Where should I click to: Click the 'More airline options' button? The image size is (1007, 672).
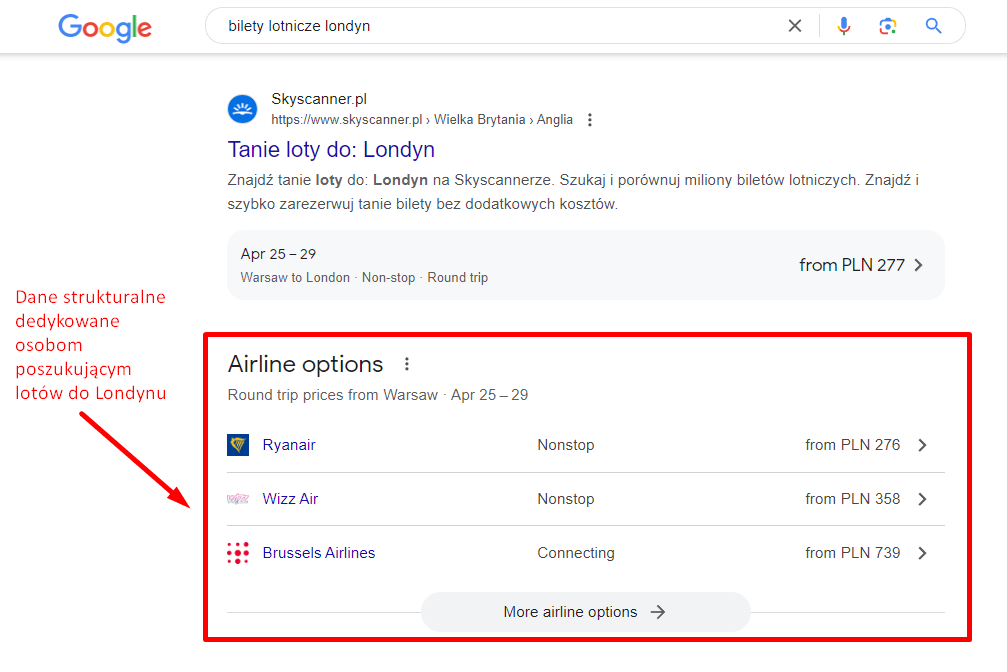coord(585,612)
